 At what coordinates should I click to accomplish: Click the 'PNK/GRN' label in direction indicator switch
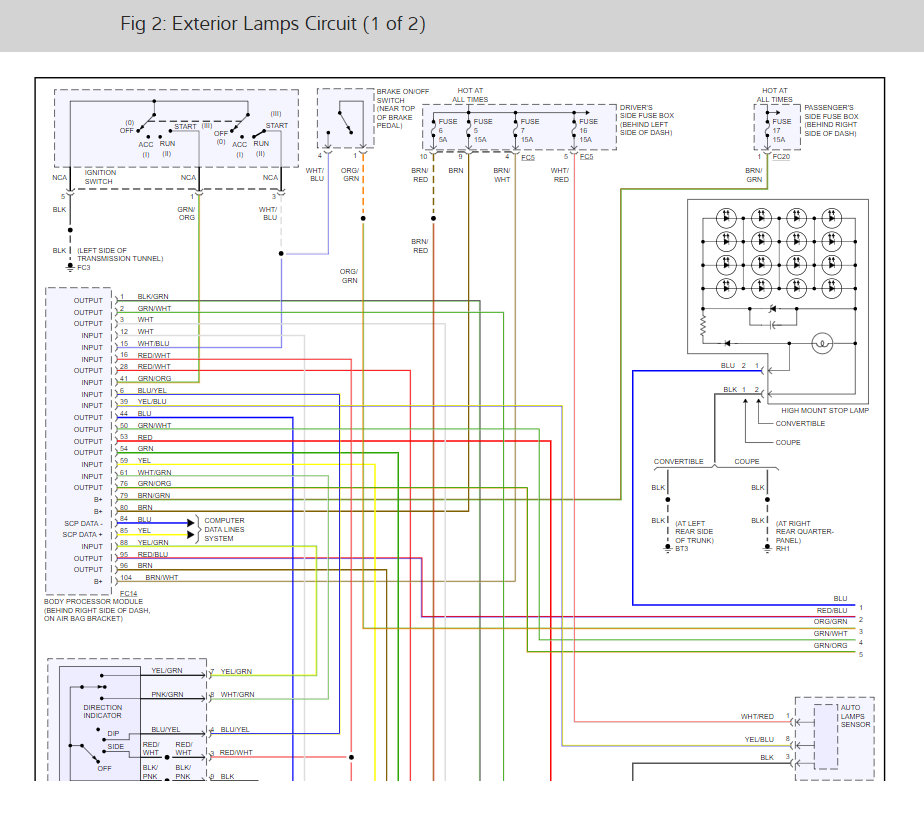point(167,695)
